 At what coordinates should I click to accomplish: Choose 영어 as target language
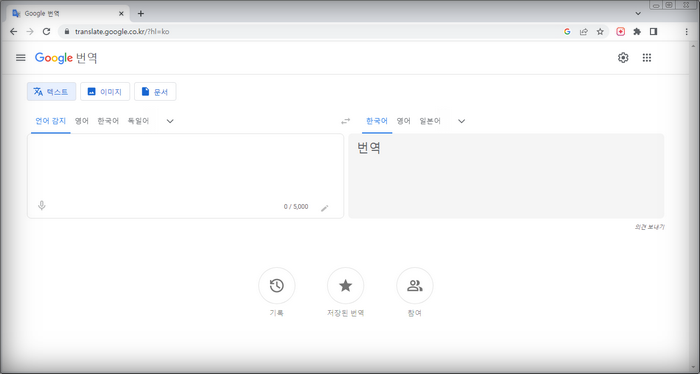[404, 121]
